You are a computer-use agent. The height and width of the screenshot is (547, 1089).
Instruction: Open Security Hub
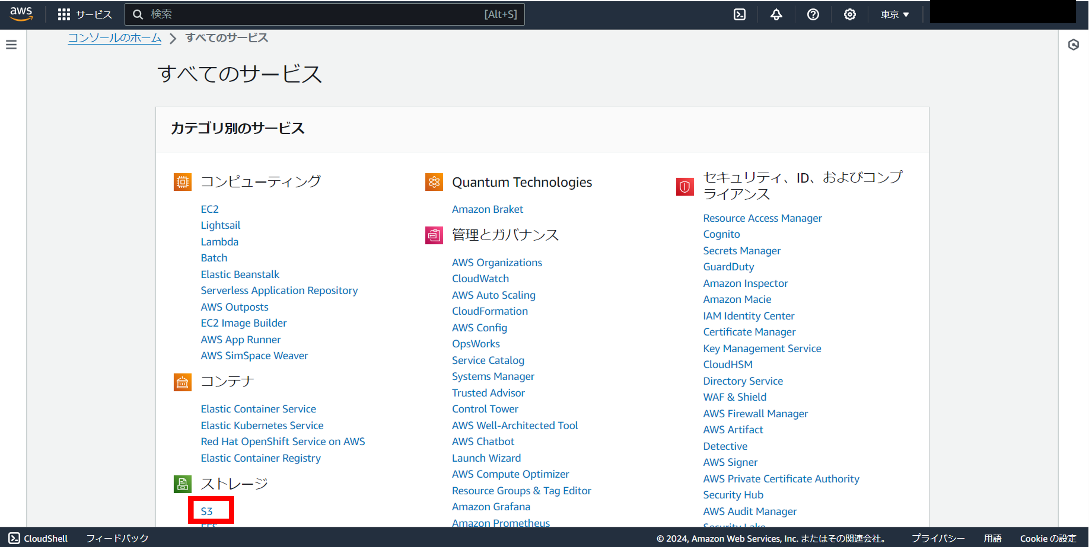tap(733, 495)
